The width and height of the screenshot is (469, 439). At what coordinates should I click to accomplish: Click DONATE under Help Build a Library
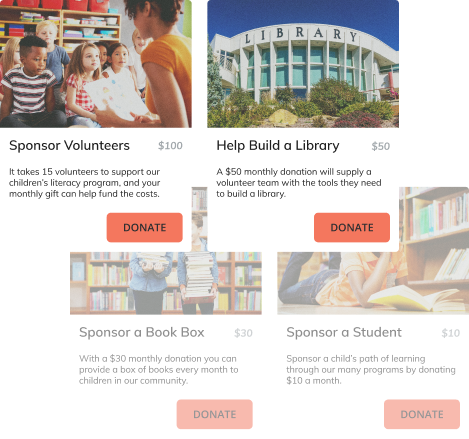point(352,227)
